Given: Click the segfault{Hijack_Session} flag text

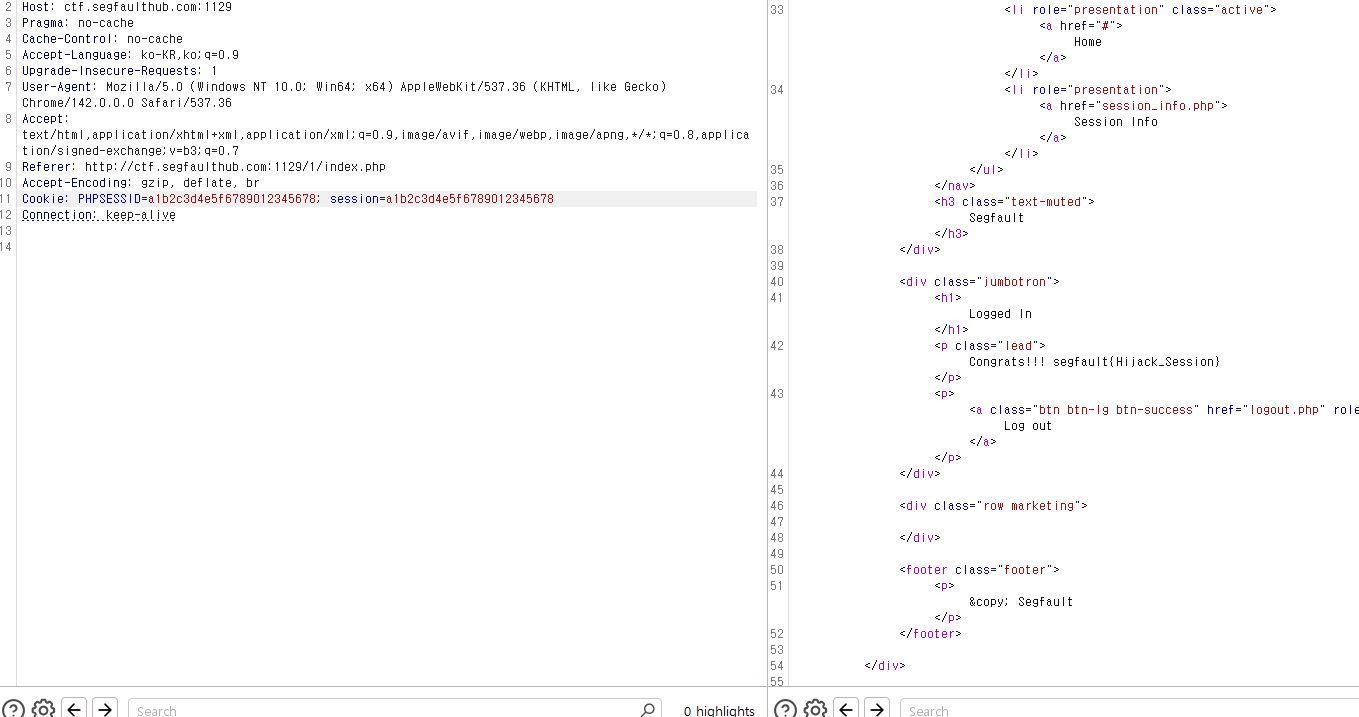Looking at the screenshot, I should pyautogui.click(x=1136, y=361).
